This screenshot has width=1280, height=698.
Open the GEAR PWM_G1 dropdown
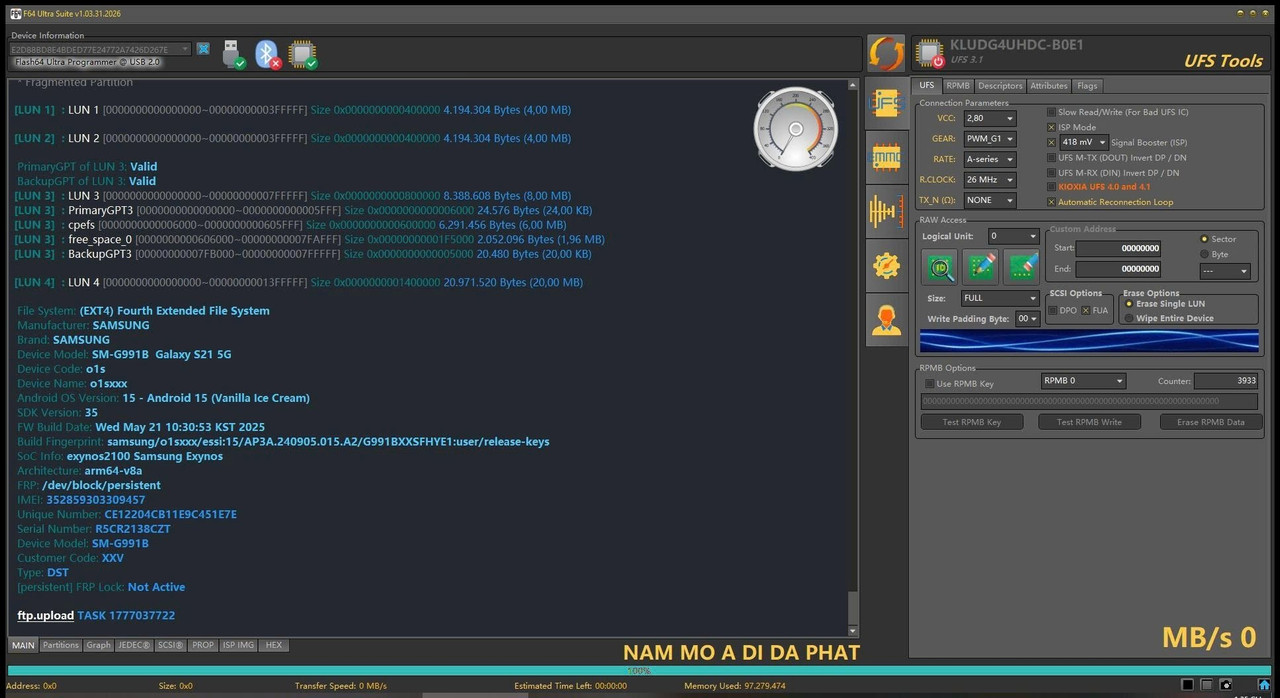tap(989, 139)
